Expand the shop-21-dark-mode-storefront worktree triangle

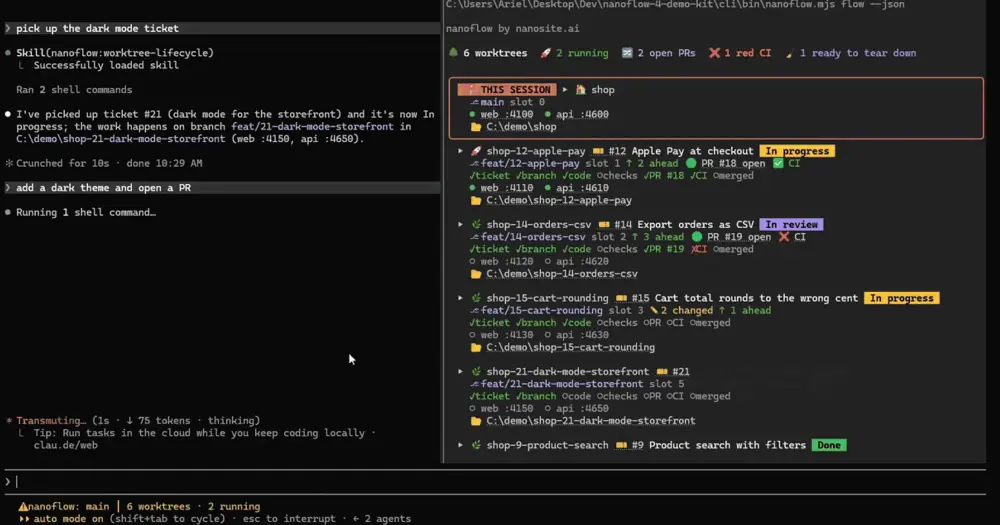point(460,371)
